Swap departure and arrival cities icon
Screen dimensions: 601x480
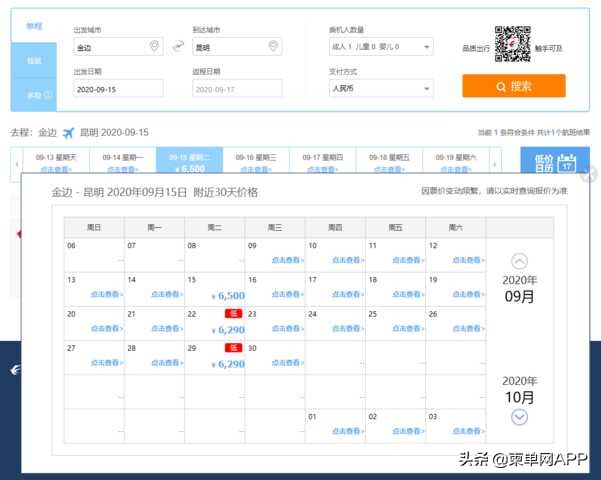tap(178, 46)
